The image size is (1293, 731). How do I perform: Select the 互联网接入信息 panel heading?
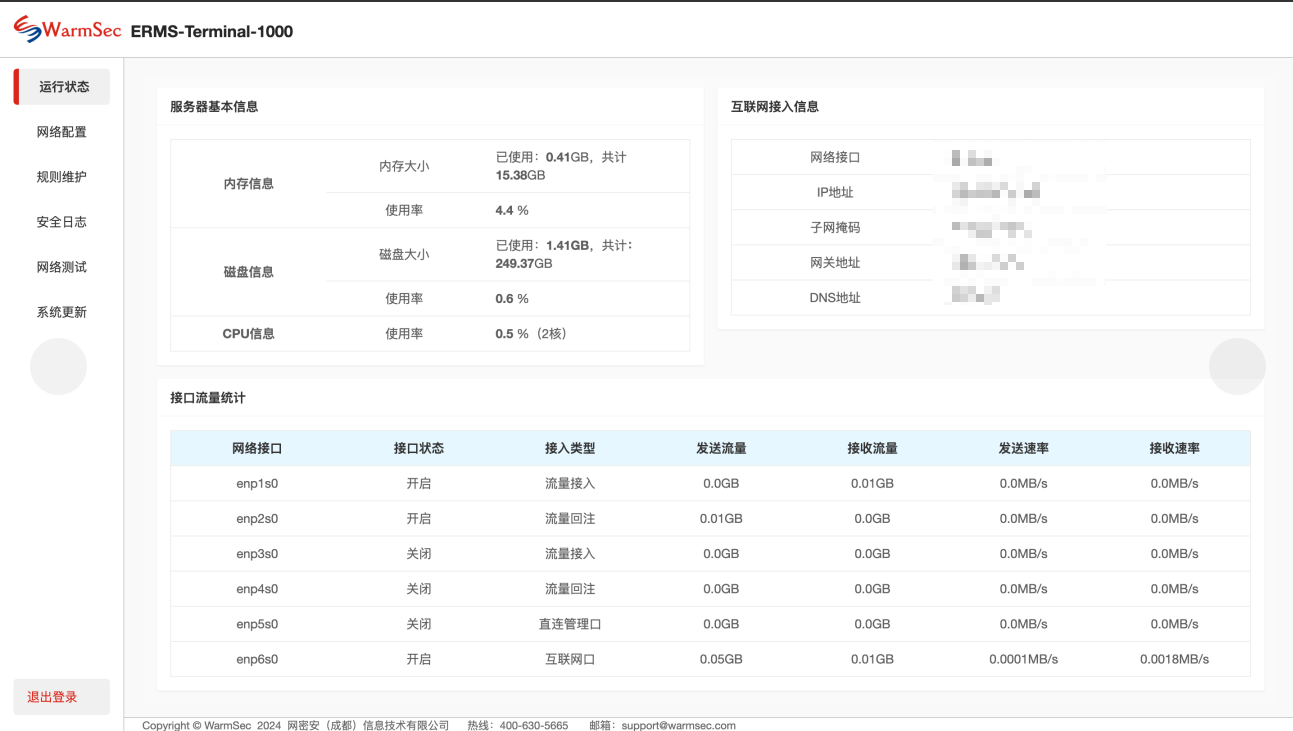(x=775, y=106)
